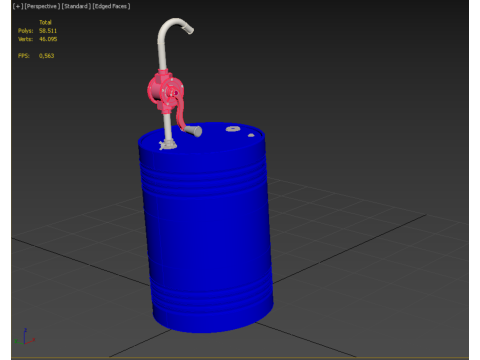Image resolution: width=480 pixels, height=360 pixels.
Task: Select the gray pump crank handle
Action: pyautogui.click(x=194, y=131)
